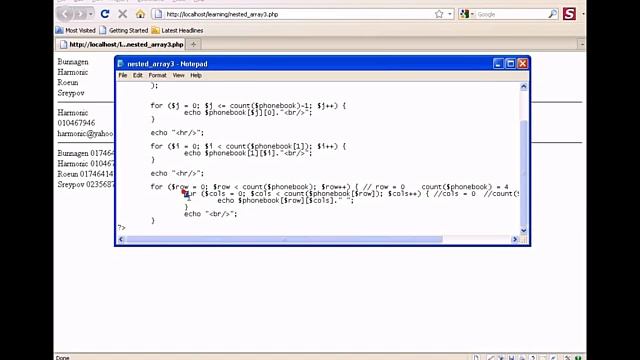Open Notepad's Format menu
The width and height of the screenshot is (640, 360).
click(x=158, y=76)
